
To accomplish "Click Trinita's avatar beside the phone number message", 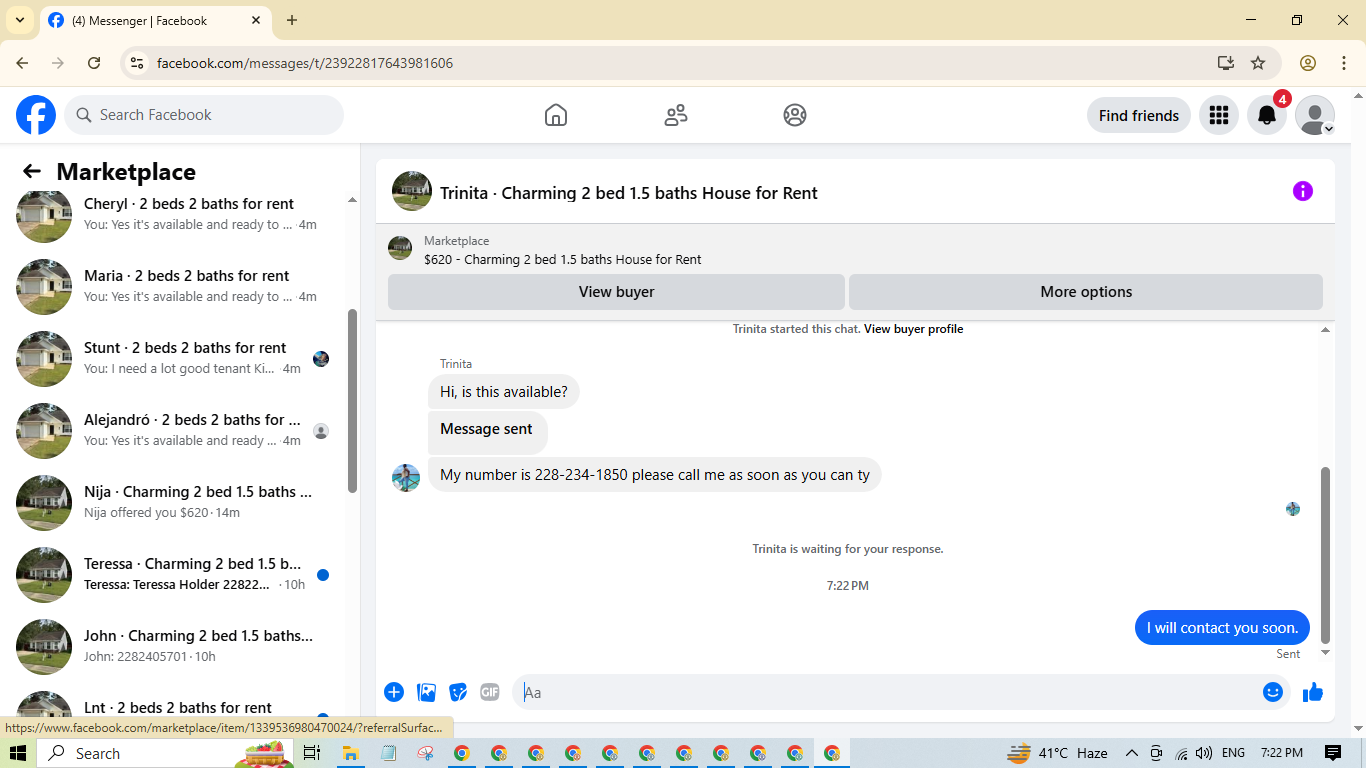I will (x=406, y=477).
